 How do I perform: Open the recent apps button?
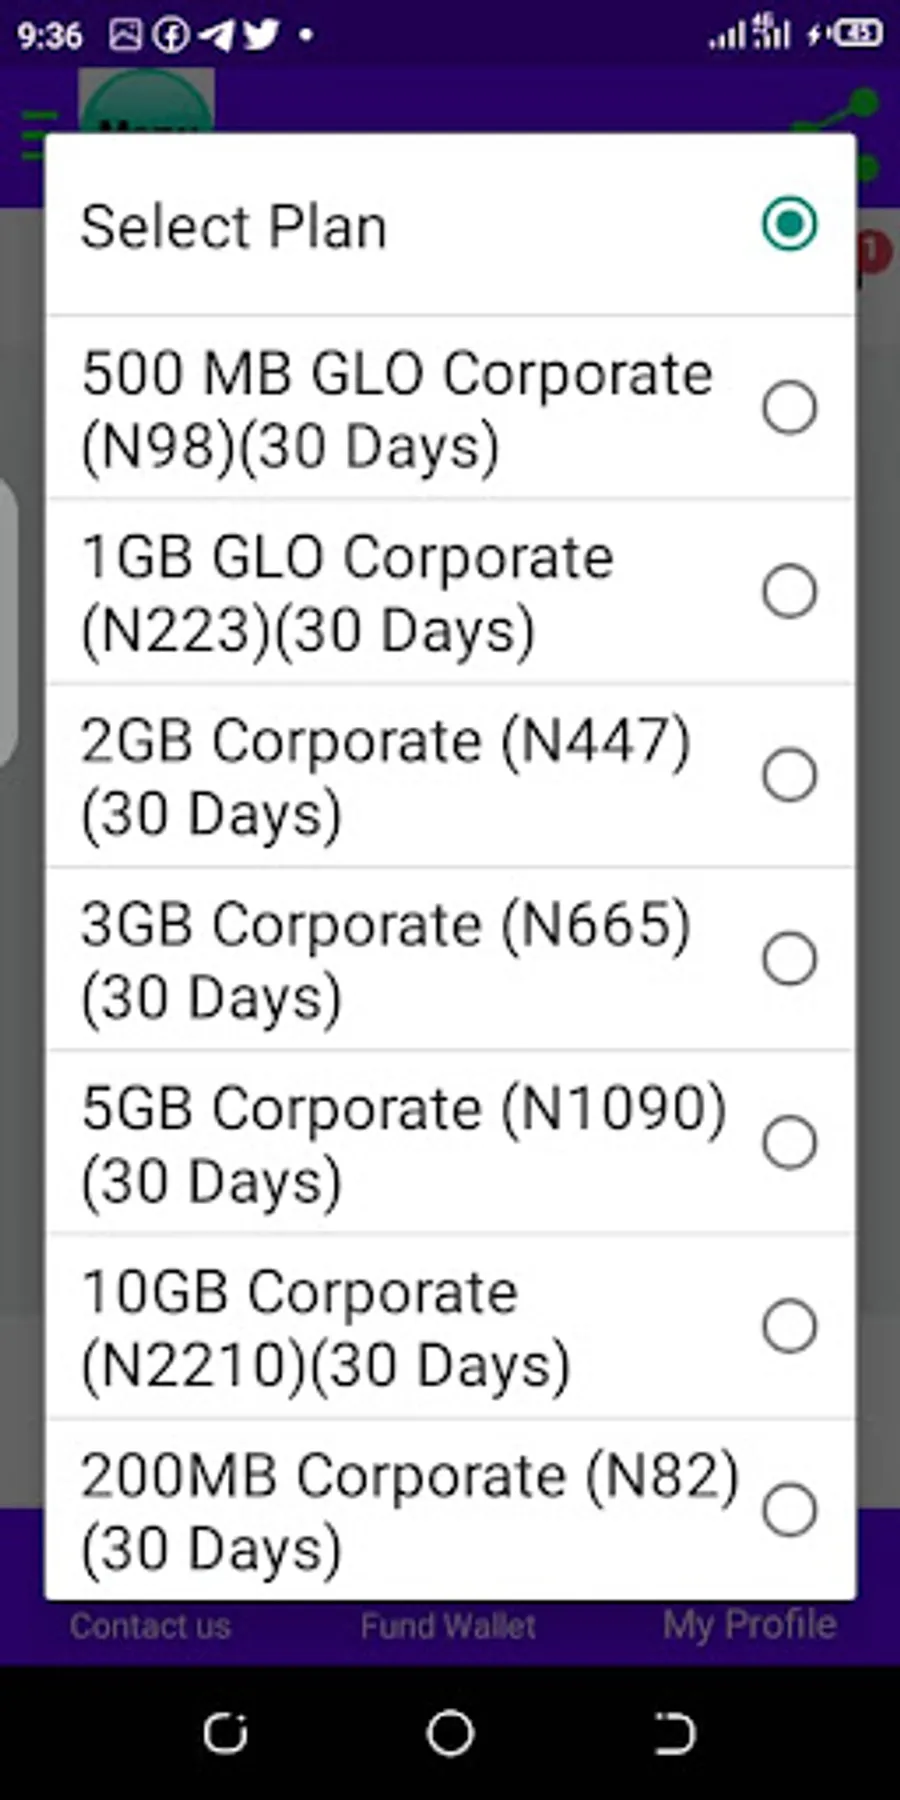(x=225, y=1733)
